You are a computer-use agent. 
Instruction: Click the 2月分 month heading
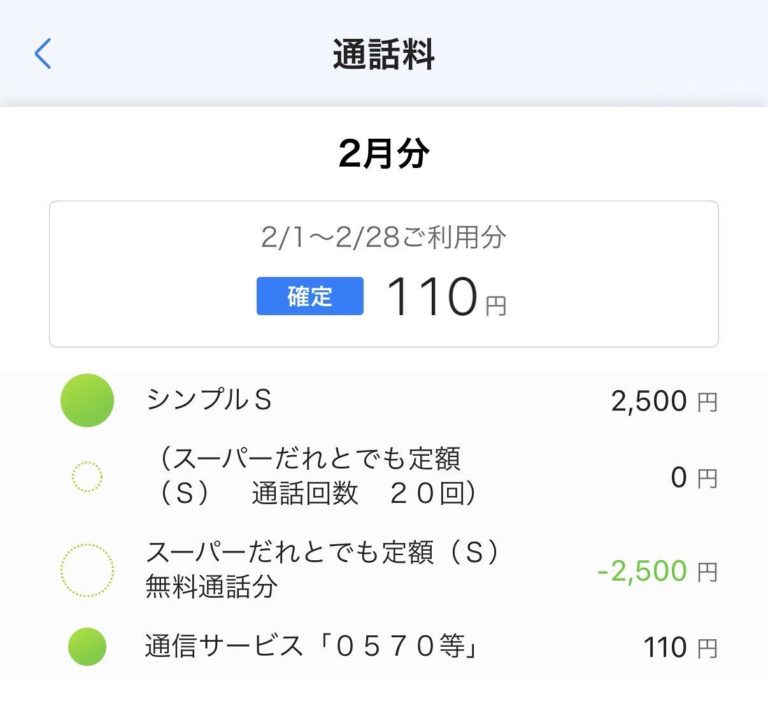click(x=383, y=154)
